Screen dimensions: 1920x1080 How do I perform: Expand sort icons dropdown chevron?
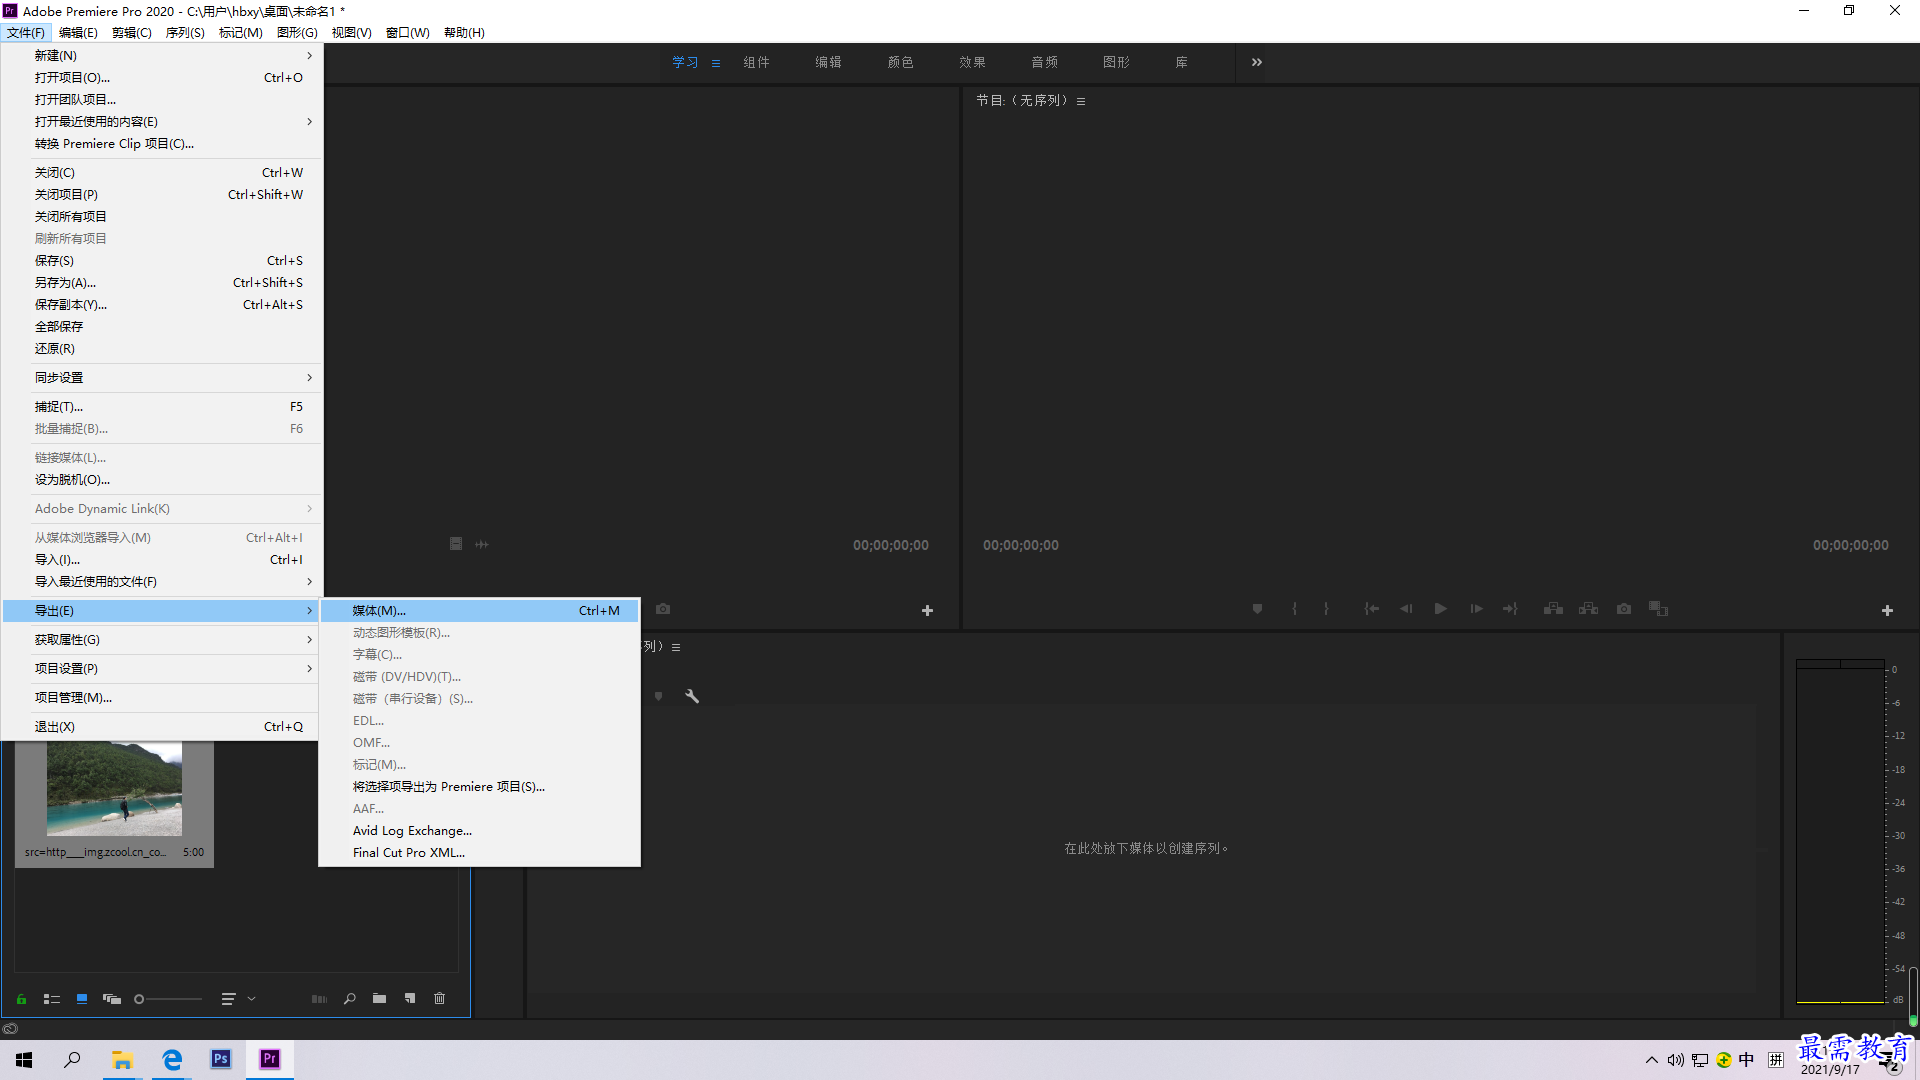point(251,999)
